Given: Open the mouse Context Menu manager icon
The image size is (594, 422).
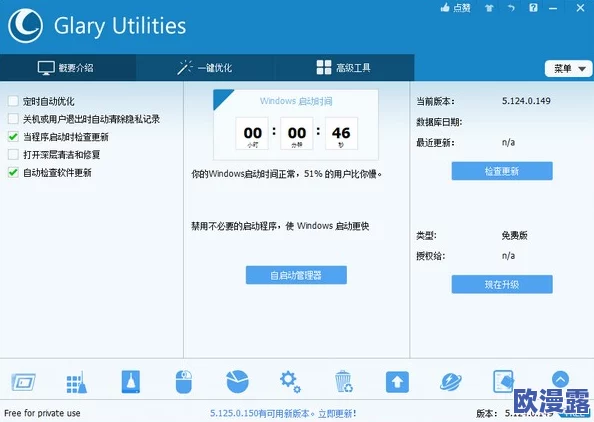Looking at the screenshot, I should pos(184,382).
